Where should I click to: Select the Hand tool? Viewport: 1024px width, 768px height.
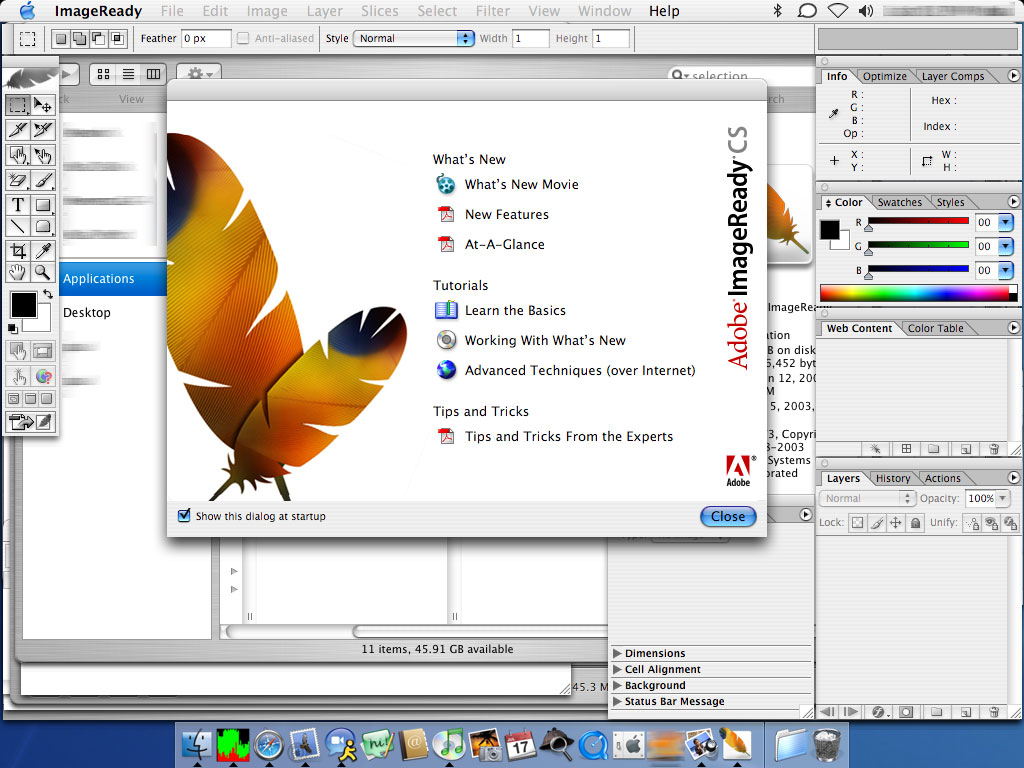tap(18, 272)
